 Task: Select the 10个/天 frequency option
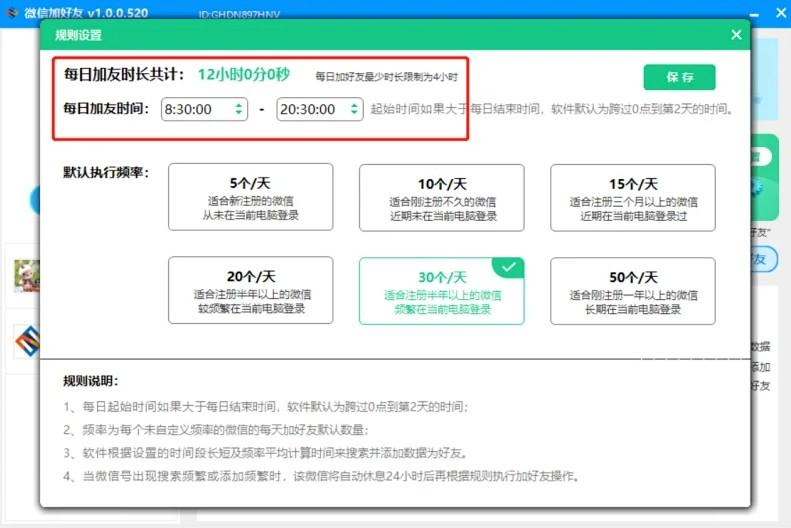[441, 198]
